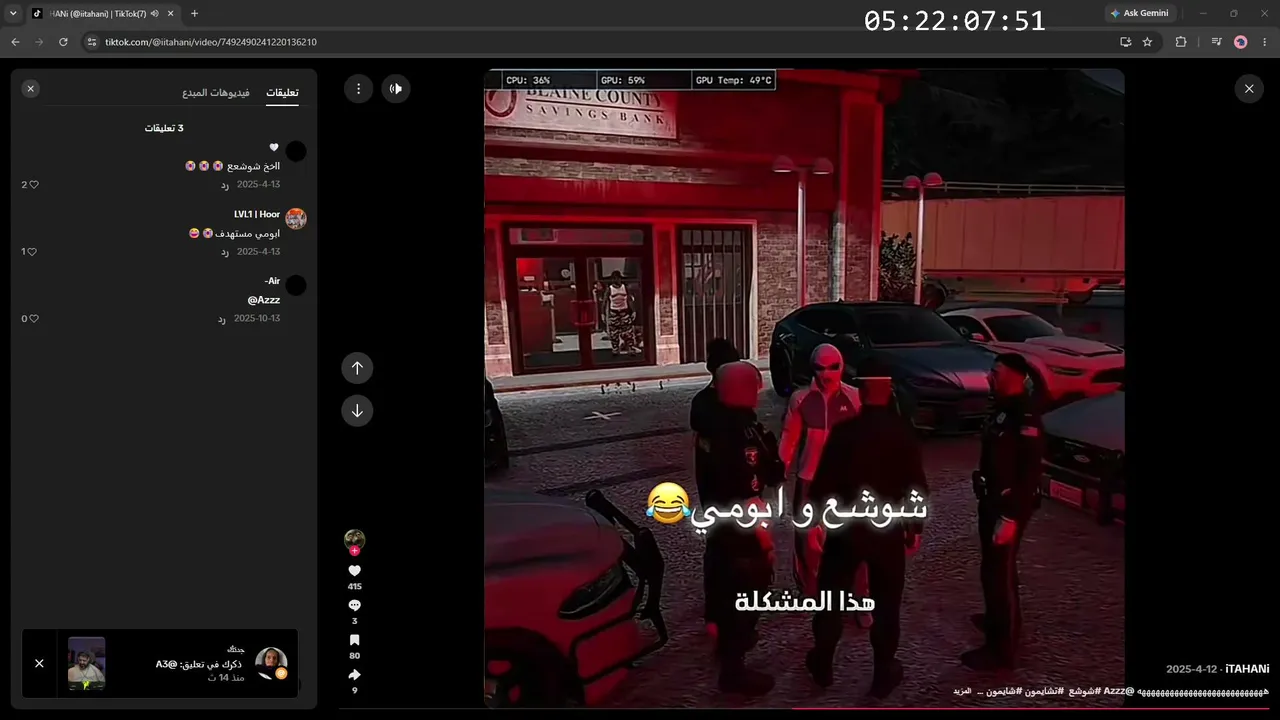Close the TikTok browser tab

click(169, 14)
